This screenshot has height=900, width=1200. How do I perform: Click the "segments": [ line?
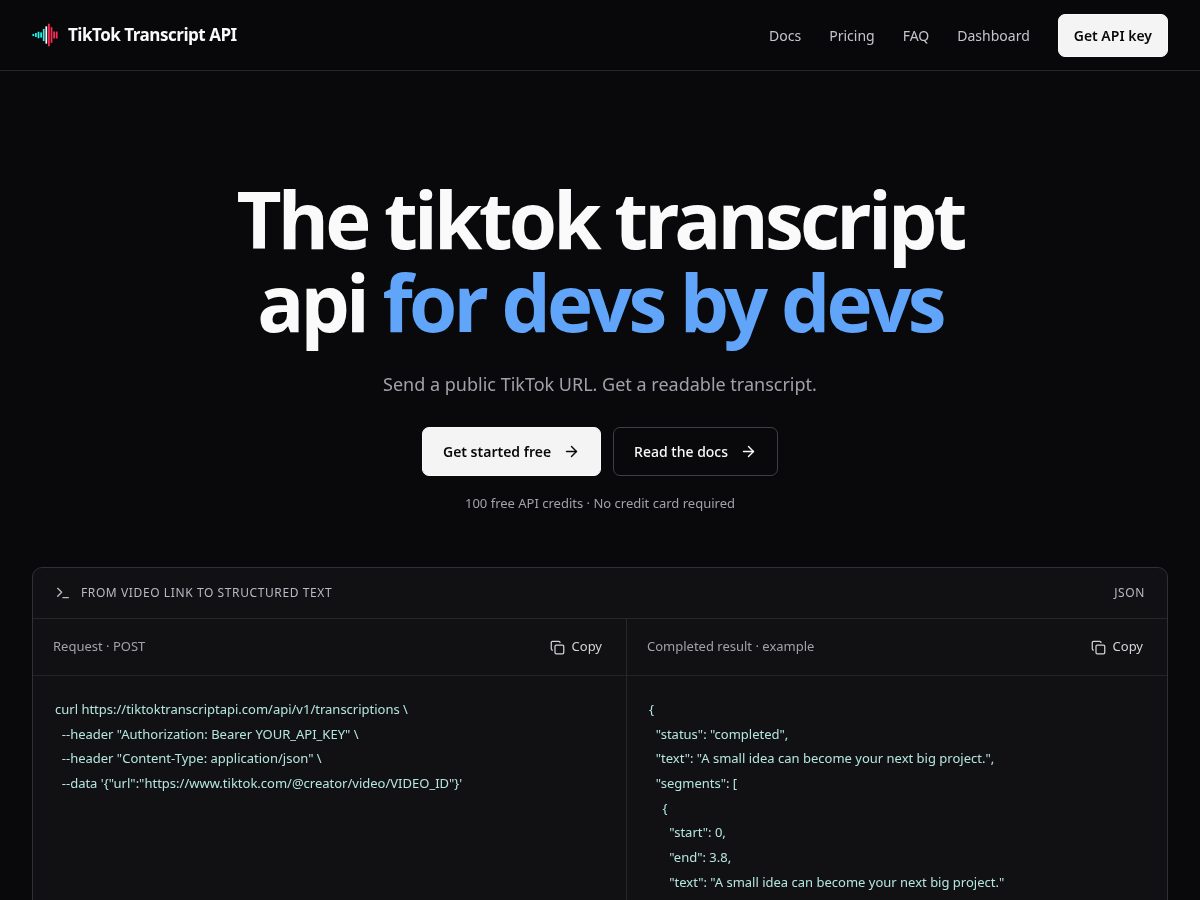pos(696,783)
